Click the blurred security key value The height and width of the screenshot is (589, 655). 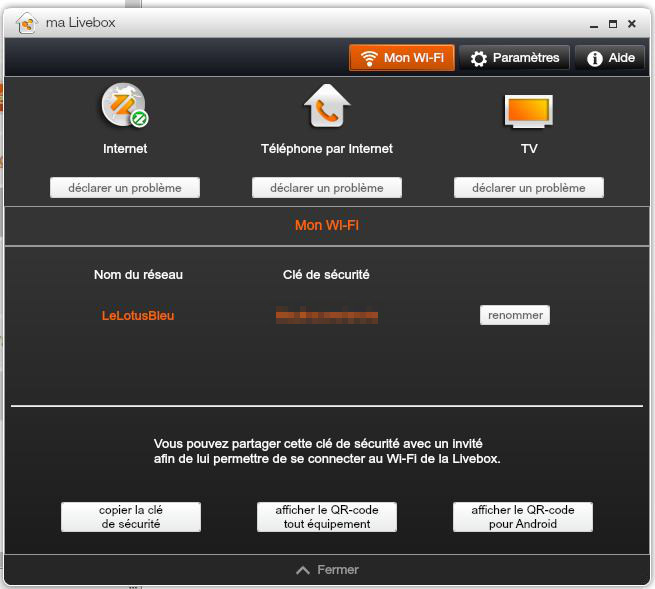pos(327,315)
